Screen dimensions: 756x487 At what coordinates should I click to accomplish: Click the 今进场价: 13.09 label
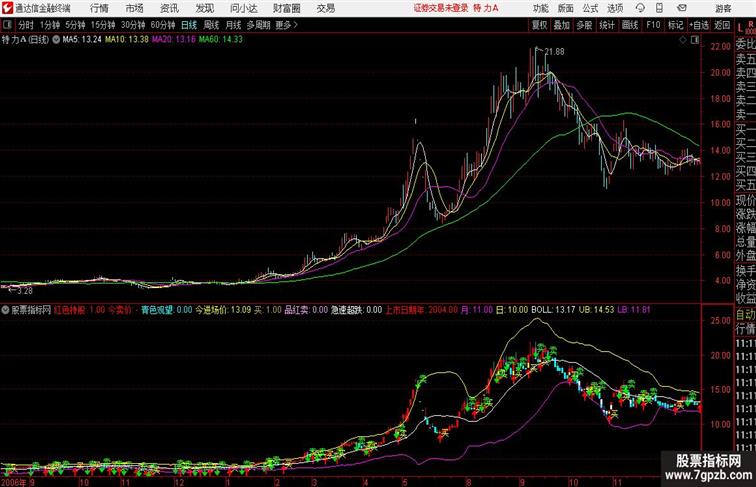tap(223, 310)
